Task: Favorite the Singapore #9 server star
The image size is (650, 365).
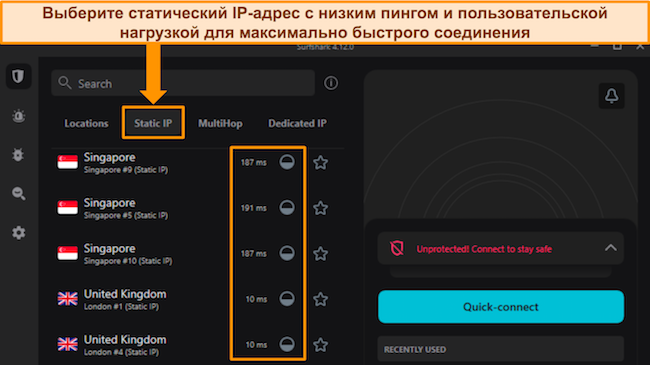Action: (x=320, y=163)
